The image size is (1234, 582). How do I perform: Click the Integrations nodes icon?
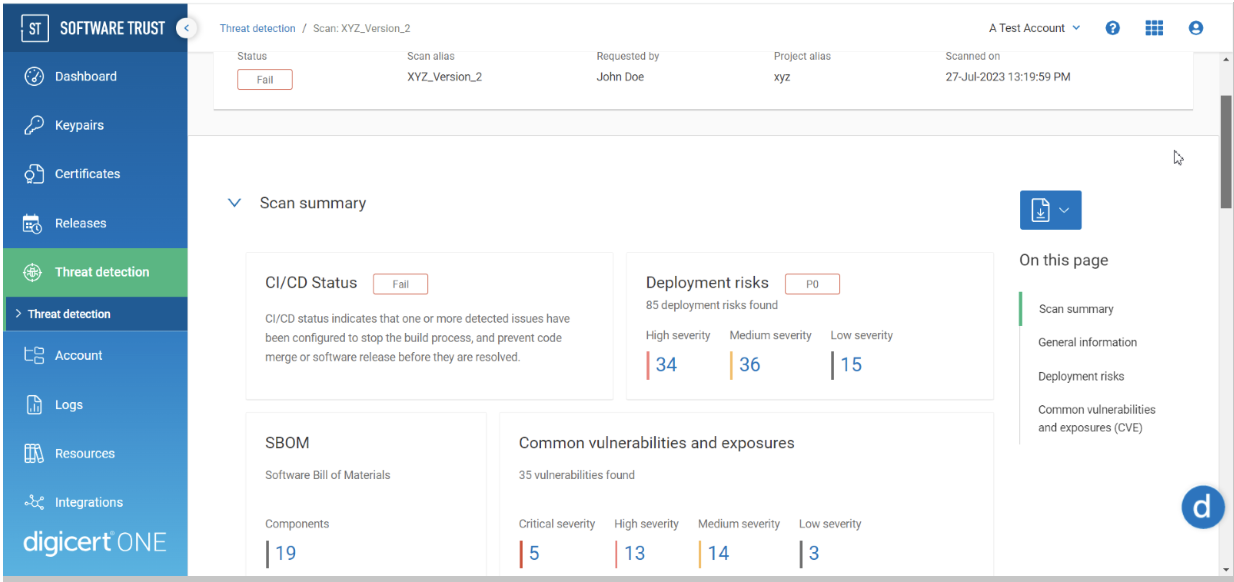(34, 503)
